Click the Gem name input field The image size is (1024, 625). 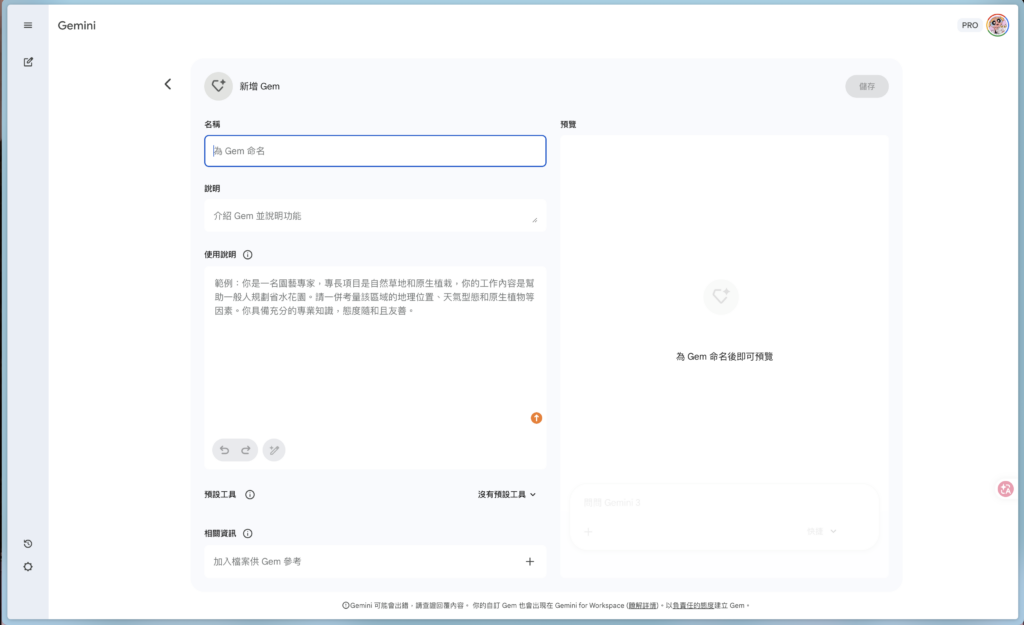tap(375, 151)
